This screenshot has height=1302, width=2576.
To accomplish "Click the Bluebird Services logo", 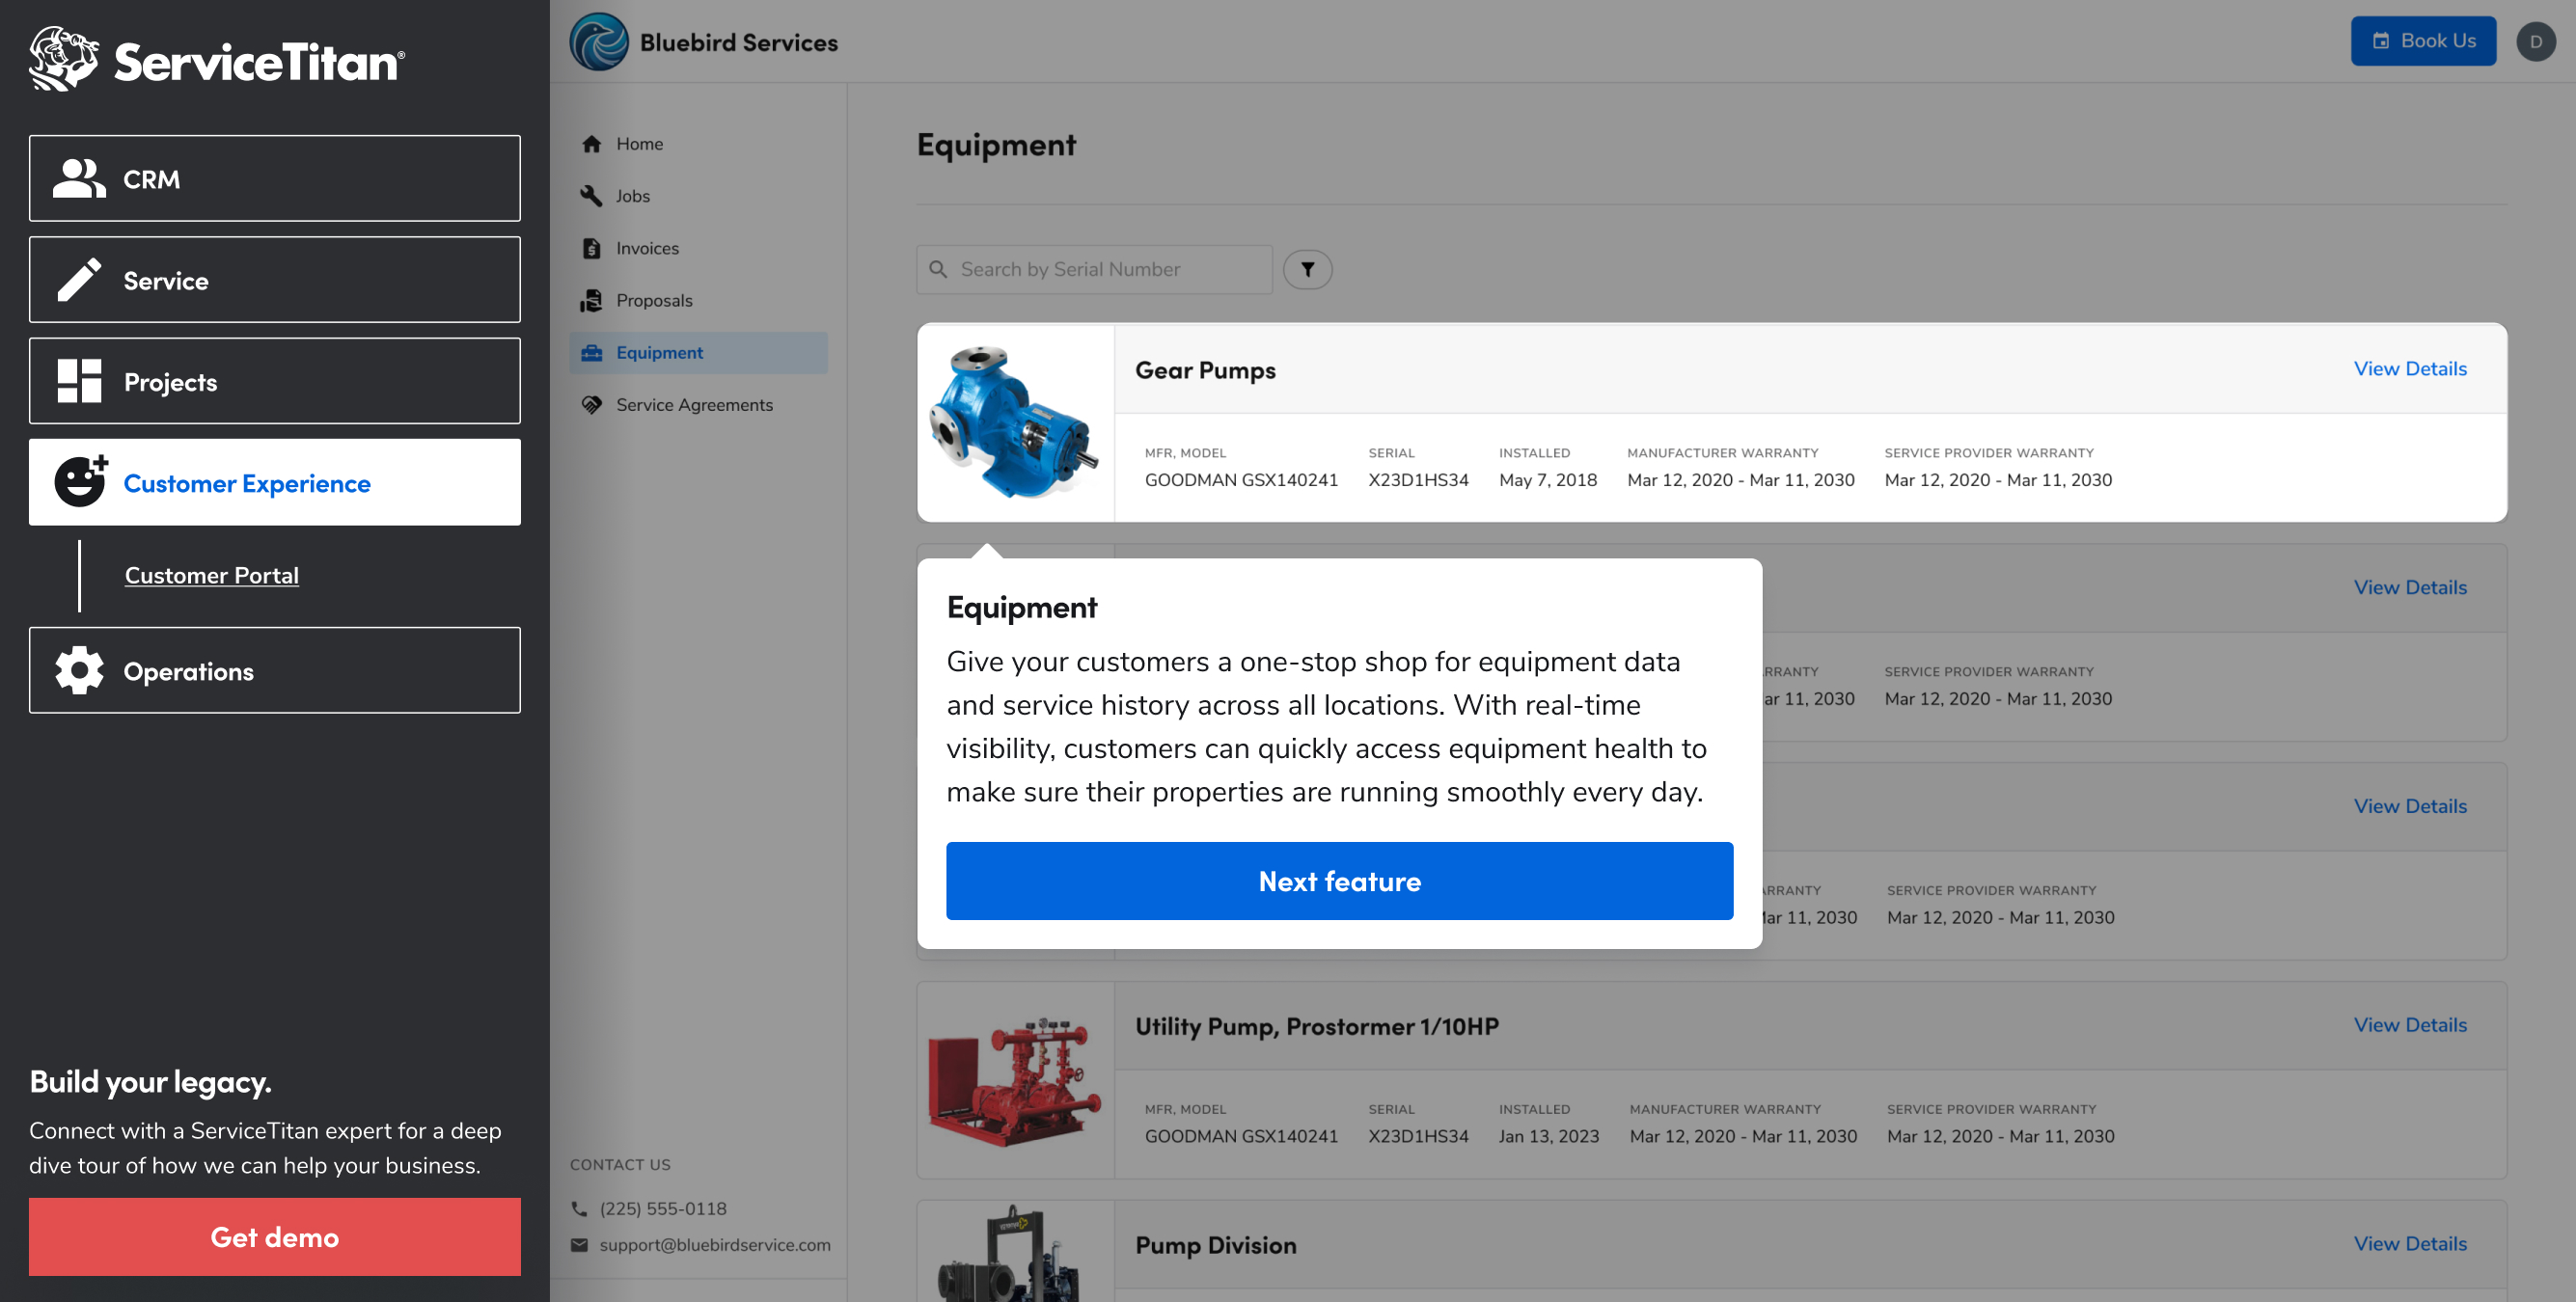I will pyautogui.click(x=599, y=42).
